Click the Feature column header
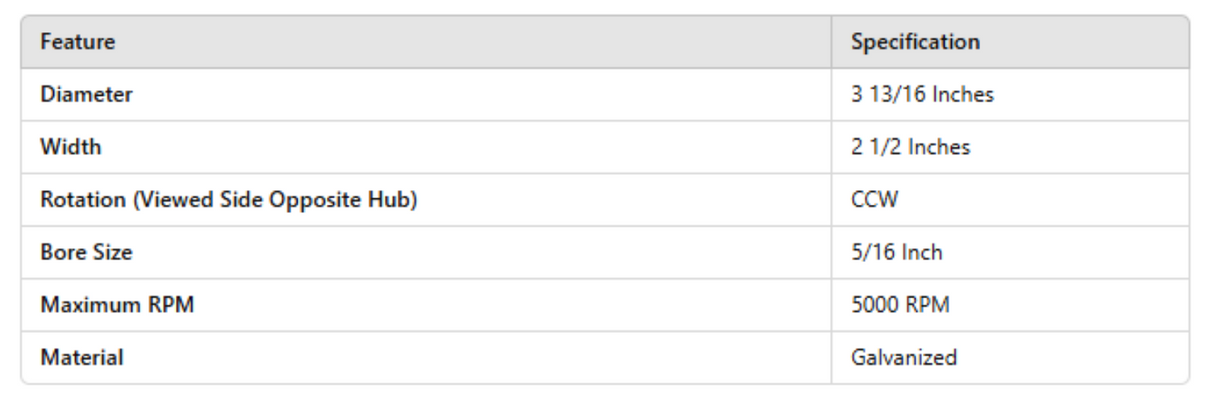 (77, 42)
